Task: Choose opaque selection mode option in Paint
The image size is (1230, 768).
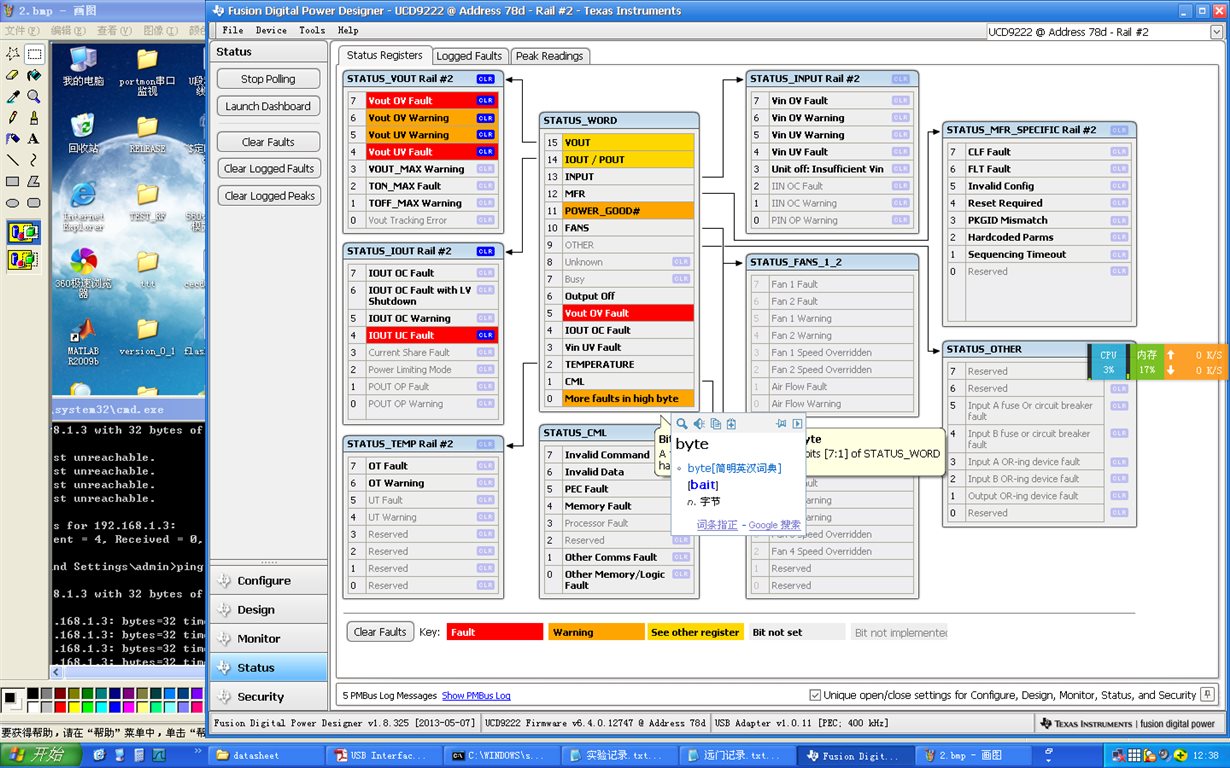Action: click(24, 234)
